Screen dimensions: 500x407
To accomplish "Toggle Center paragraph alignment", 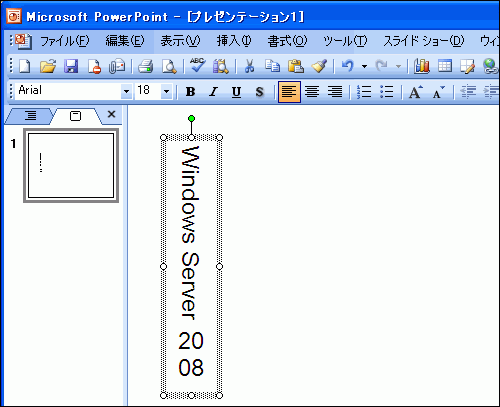I will [x=312, y=92].
